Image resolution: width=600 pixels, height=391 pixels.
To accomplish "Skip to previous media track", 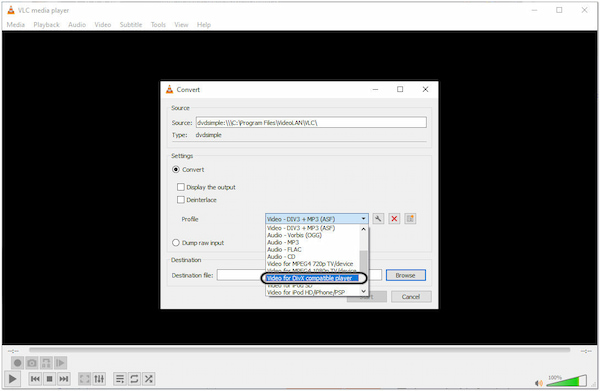I will click(x=35, y=379).
